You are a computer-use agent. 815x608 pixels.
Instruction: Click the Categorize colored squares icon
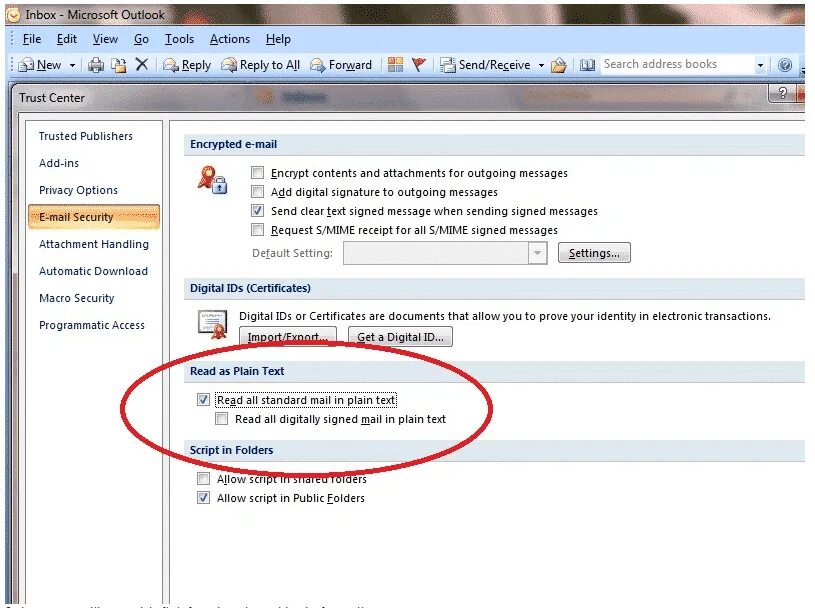[x=396, y=64]
